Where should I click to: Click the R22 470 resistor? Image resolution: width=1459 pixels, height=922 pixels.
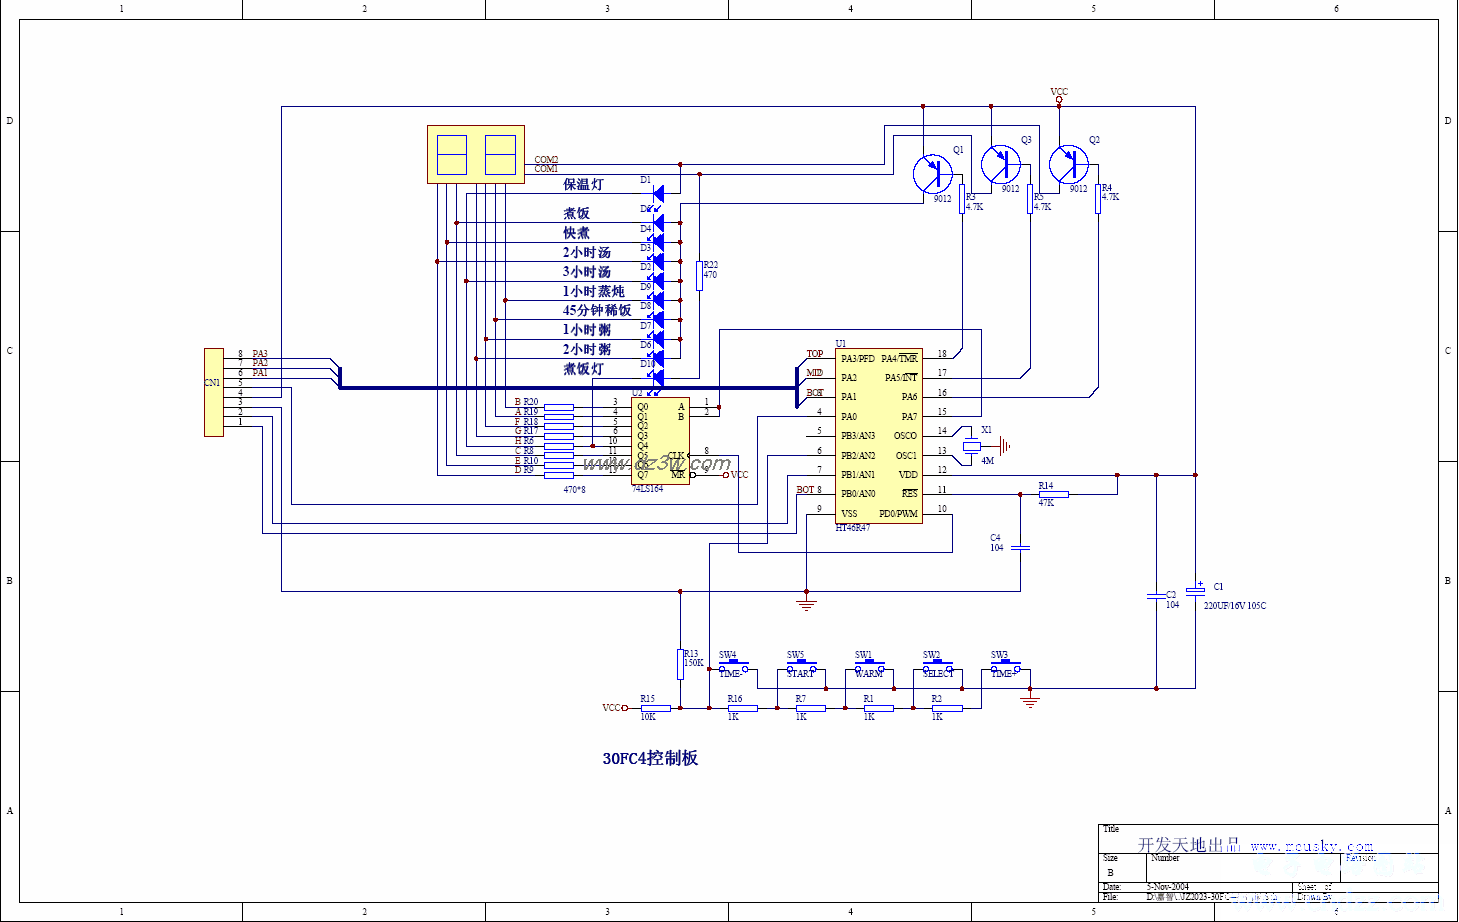click(699, 275)
